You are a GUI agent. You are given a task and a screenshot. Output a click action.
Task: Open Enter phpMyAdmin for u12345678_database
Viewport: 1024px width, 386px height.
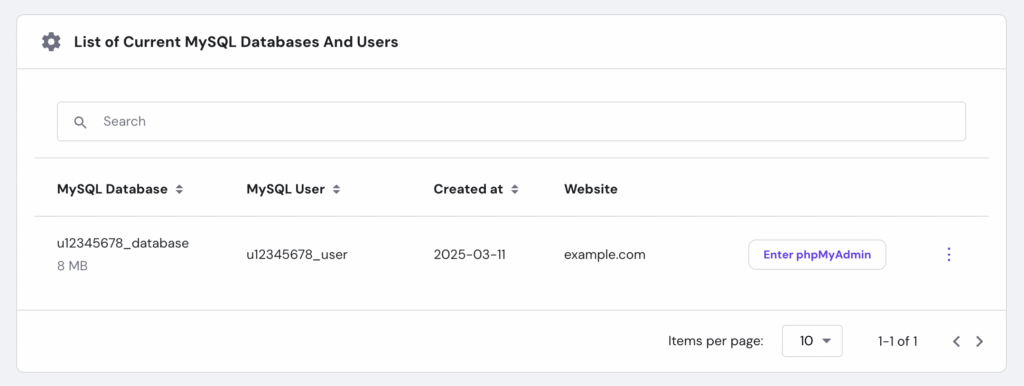point(817,255)
